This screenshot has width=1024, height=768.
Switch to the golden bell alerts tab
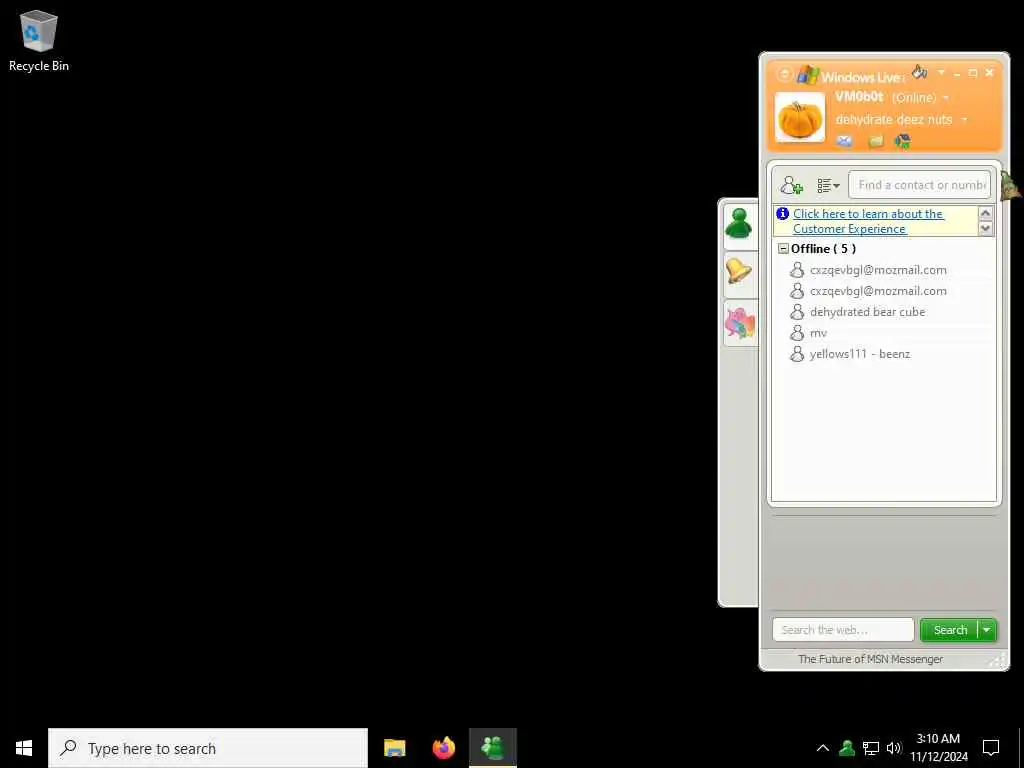(739, 272)
